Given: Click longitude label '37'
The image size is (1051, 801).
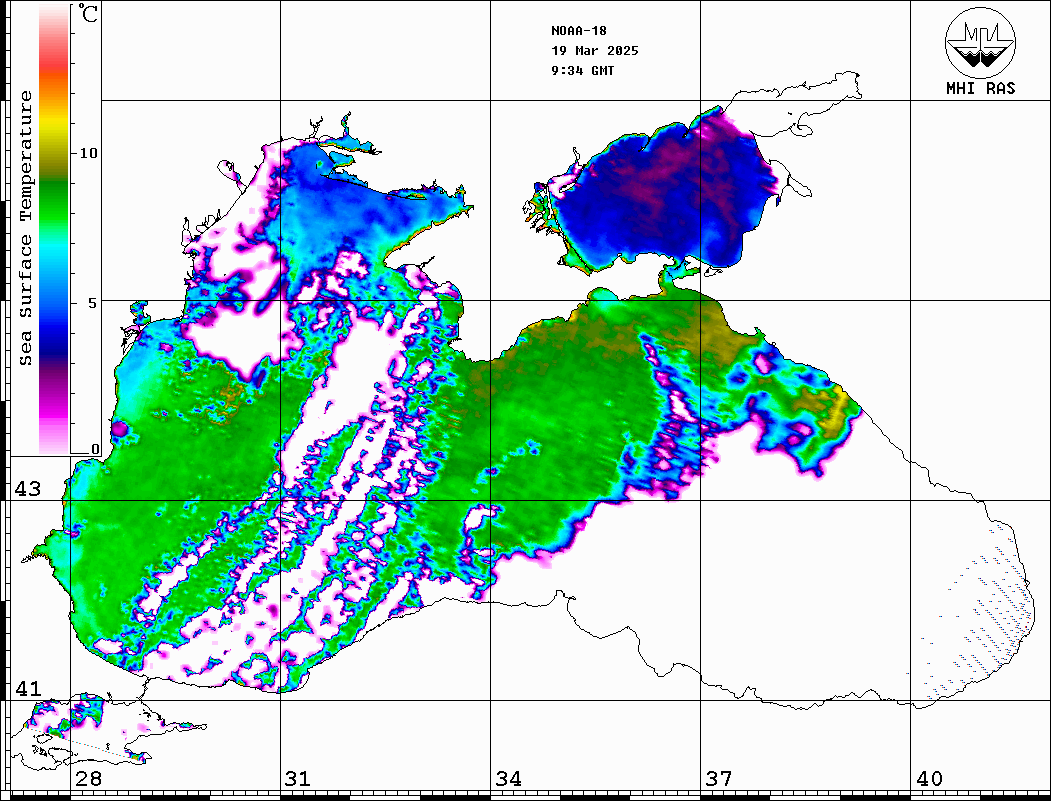Looking at the screenshot, I should click(x=718, y=779).
